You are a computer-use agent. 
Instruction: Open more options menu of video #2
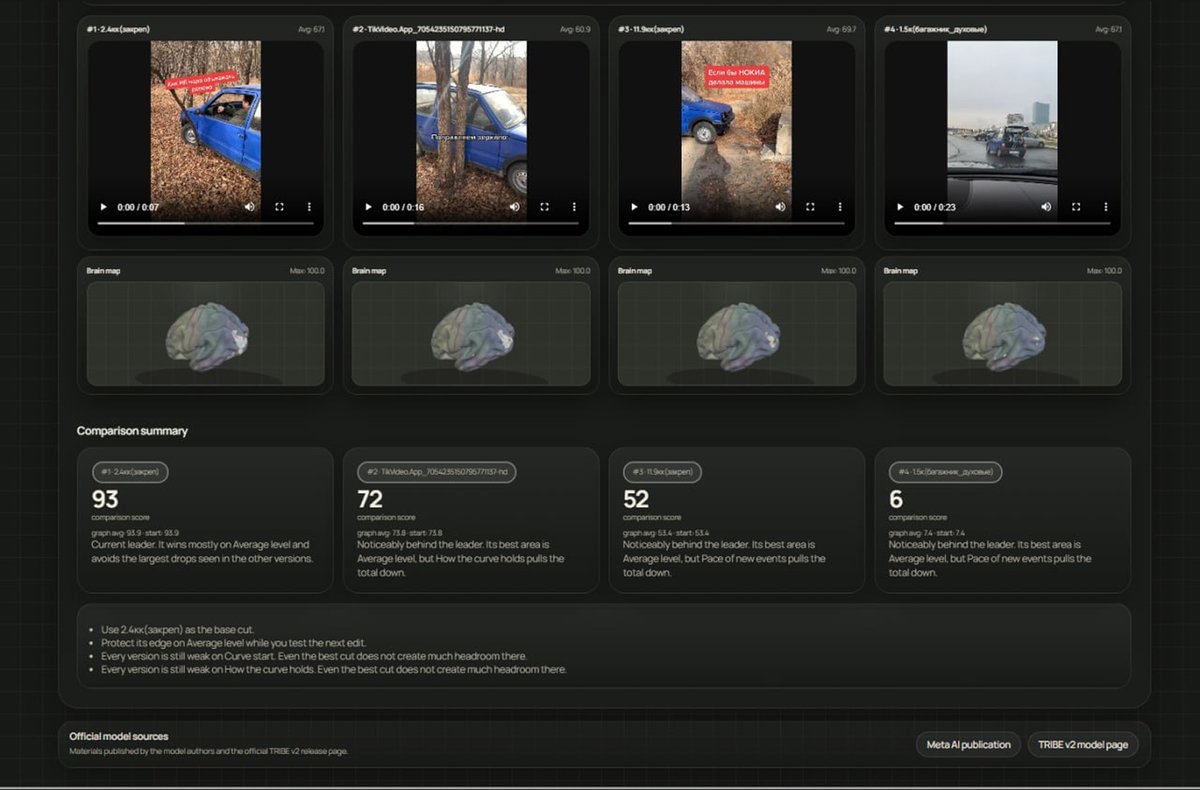tap(574, 207)
